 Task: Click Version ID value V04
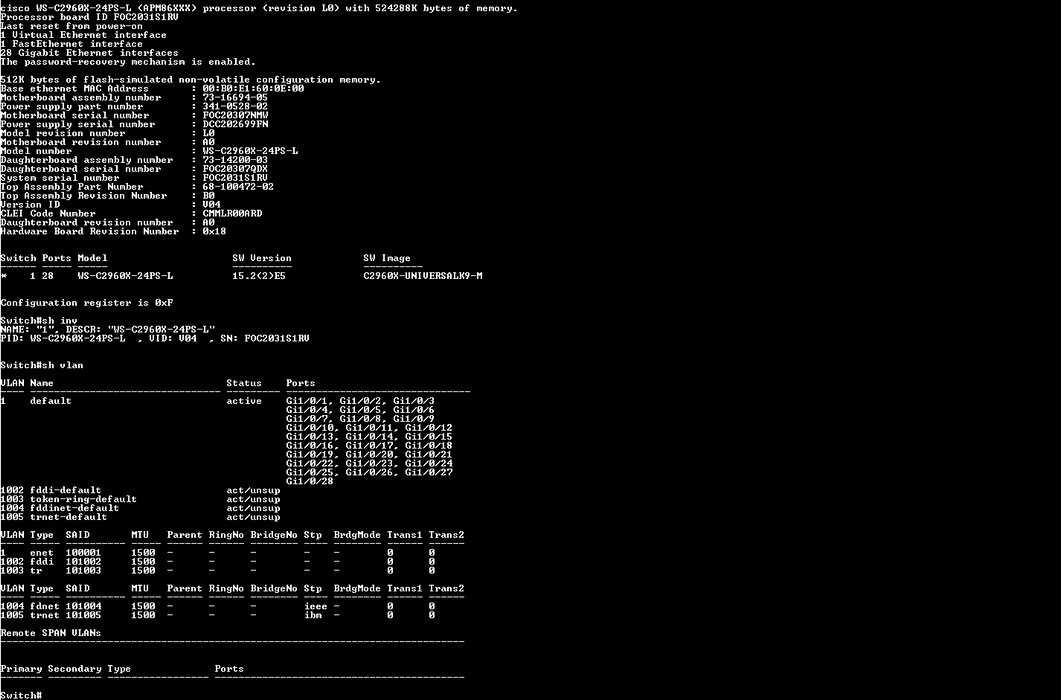click(x=211, y=204)
